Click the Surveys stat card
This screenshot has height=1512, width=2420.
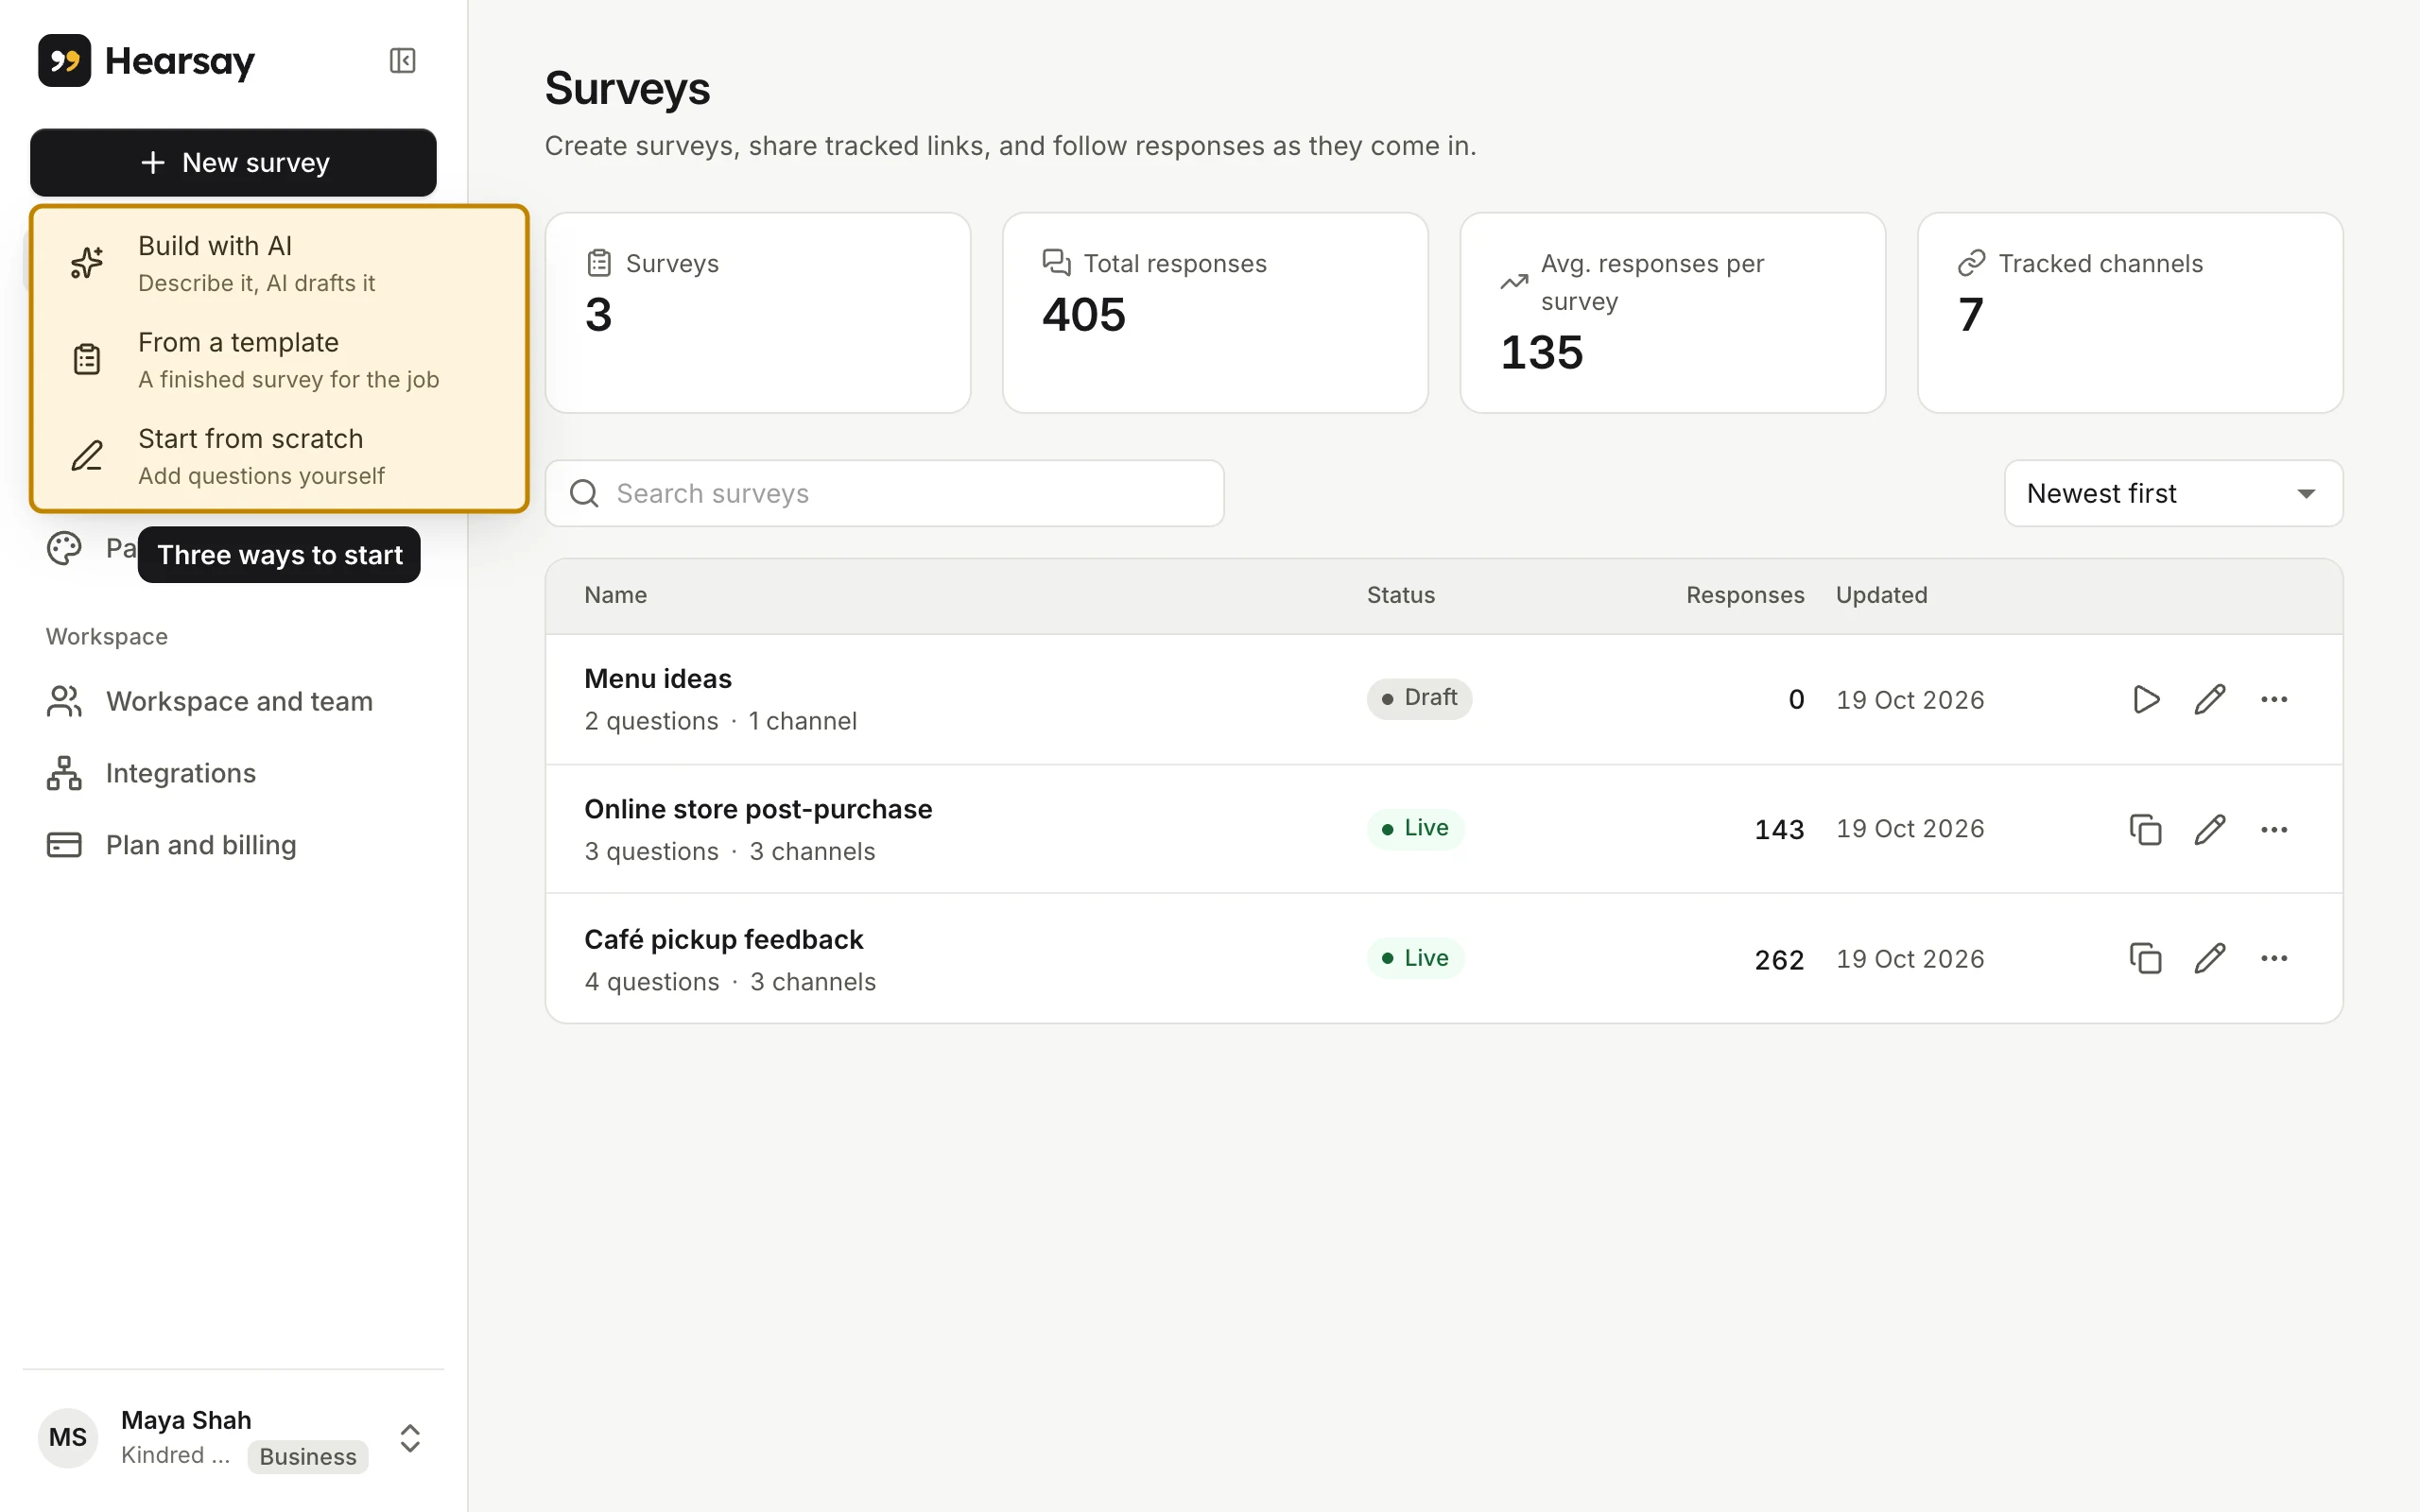758,312
